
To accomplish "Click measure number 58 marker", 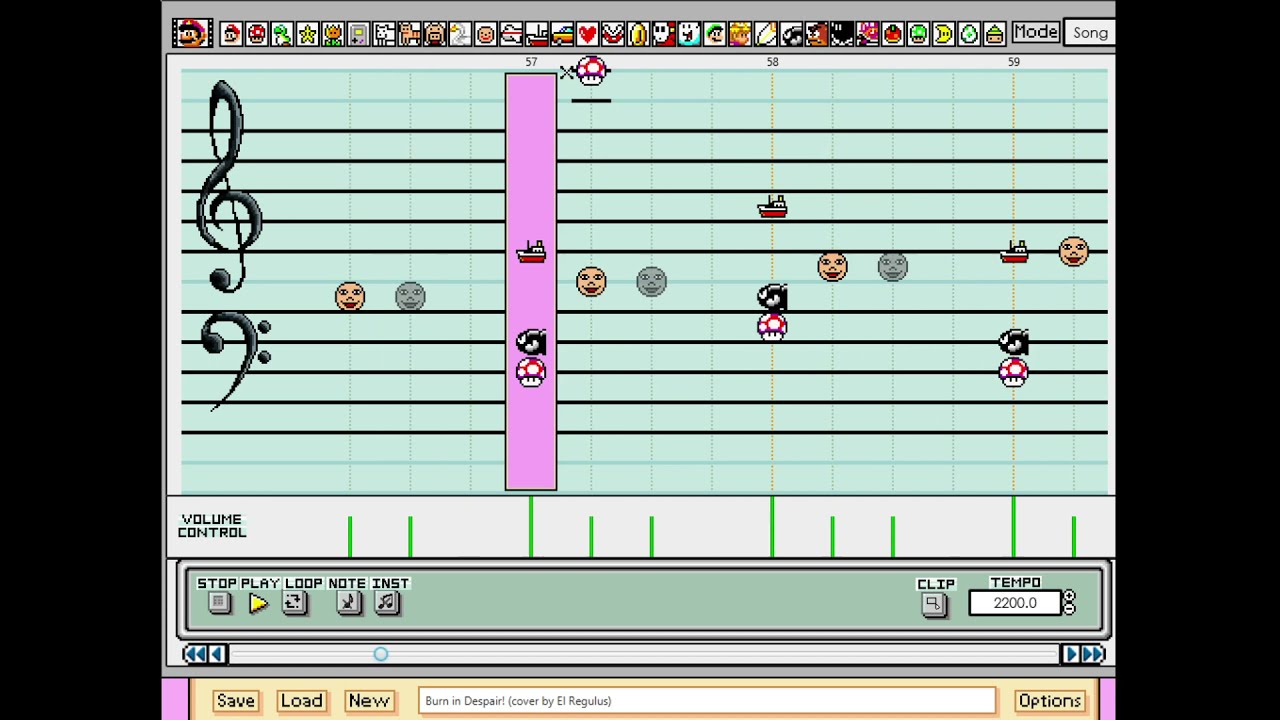I will coord(772,62).
